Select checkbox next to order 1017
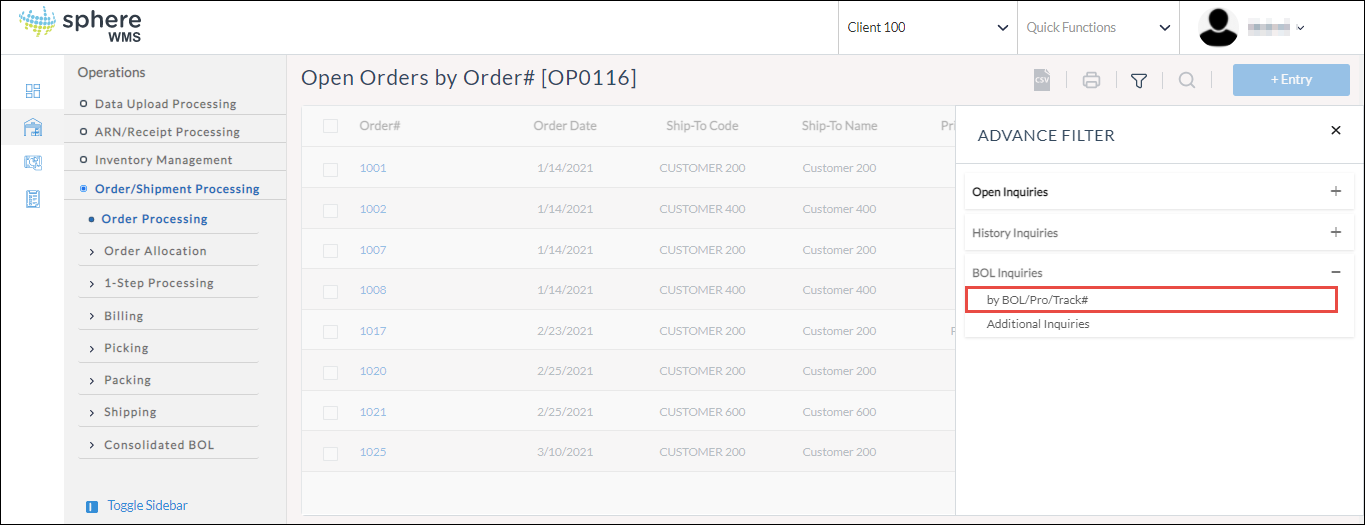 coord(330,331)
